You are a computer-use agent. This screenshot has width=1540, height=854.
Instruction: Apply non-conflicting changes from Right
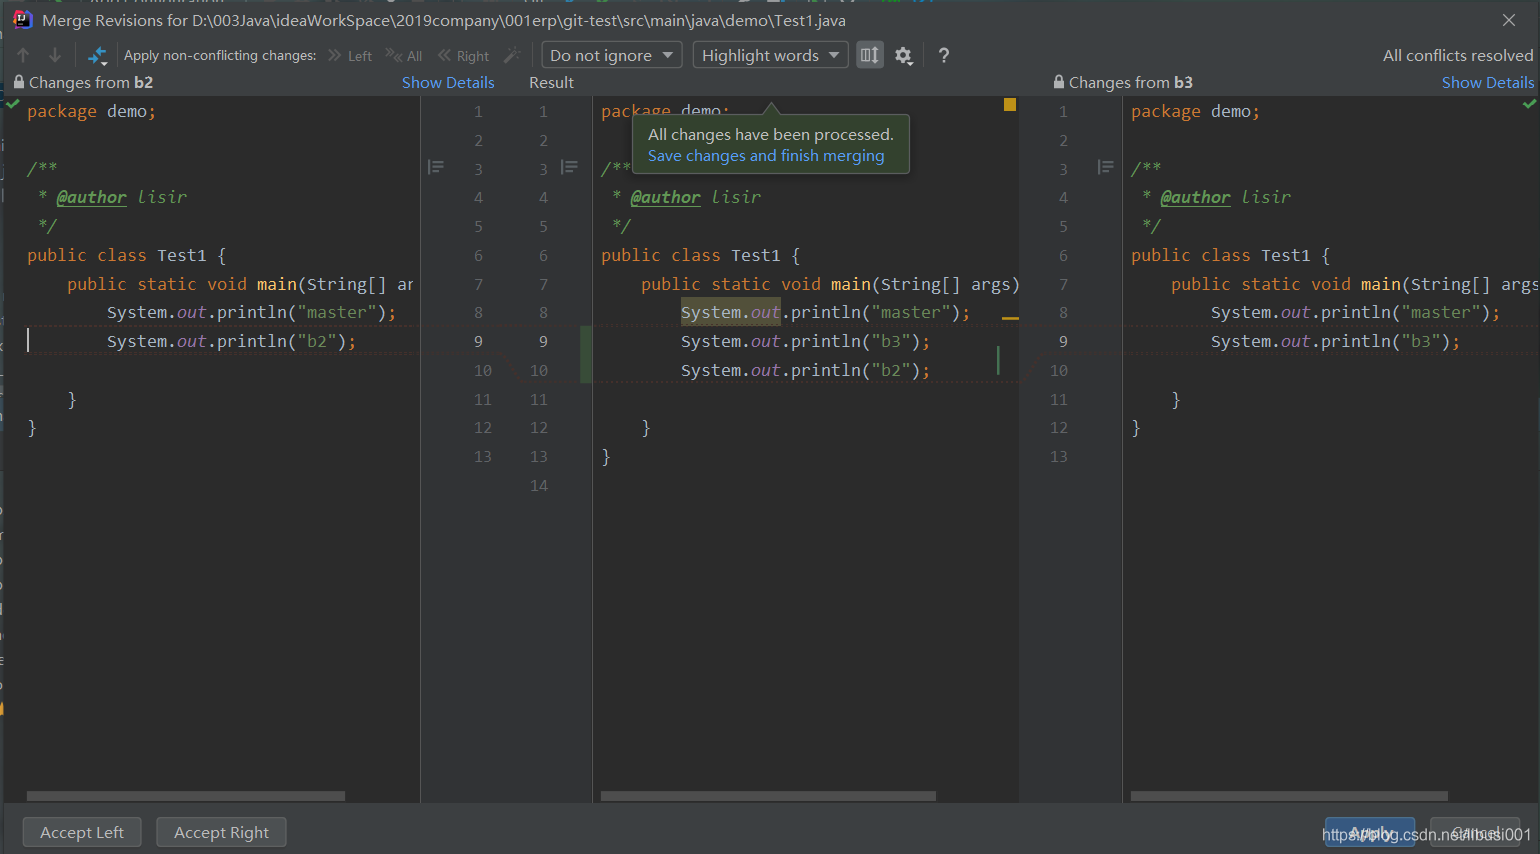click(x=464, y=56)
